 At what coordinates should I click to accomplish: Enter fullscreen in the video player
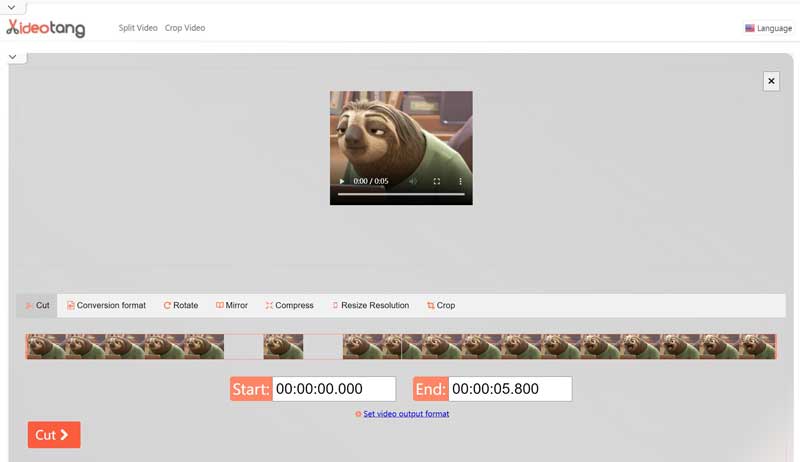437,181
